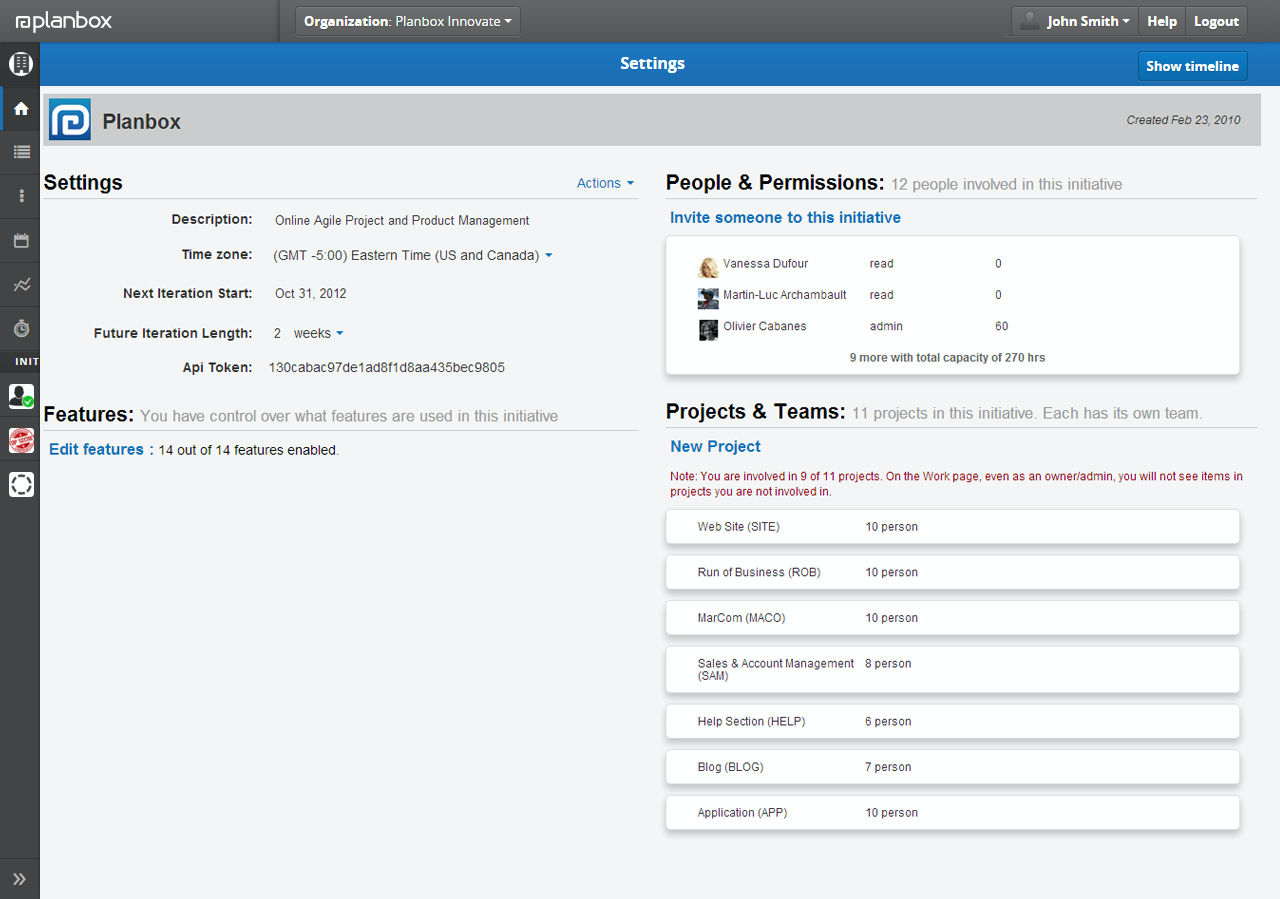Open Sales & Account Management (SAM) project
The width and height of the screenshot is (1280, 899).
click(952, 670)
